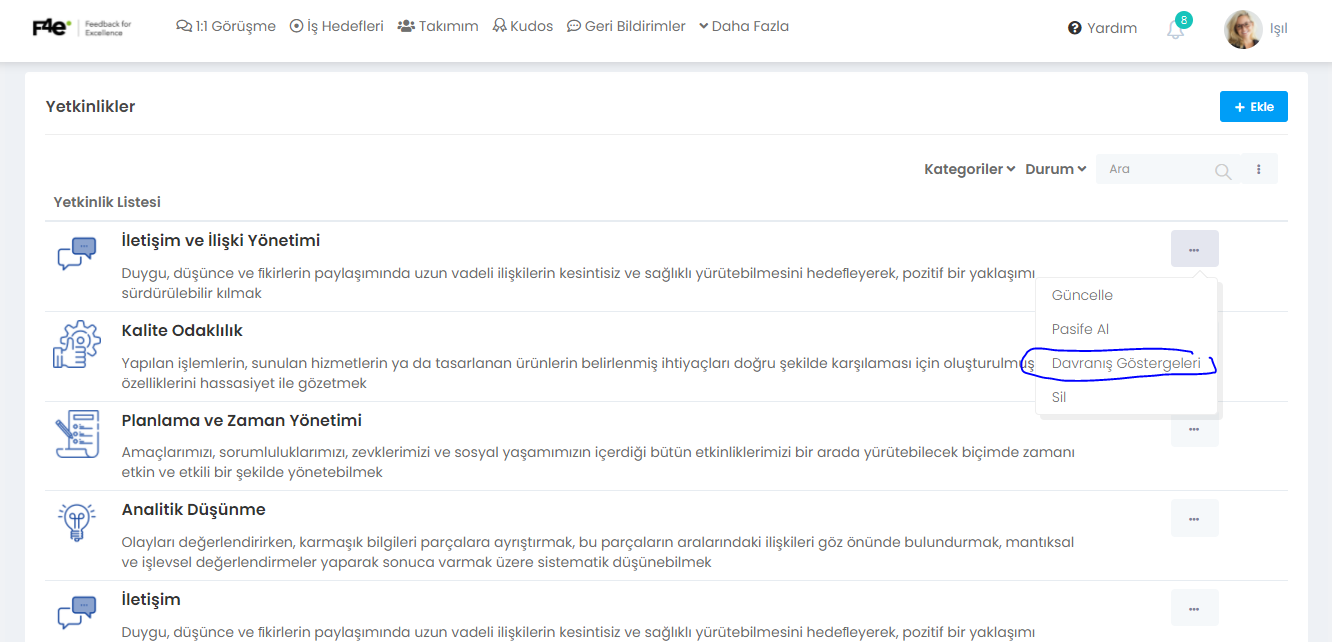Open the 1:1 Görüşme page

226,27
